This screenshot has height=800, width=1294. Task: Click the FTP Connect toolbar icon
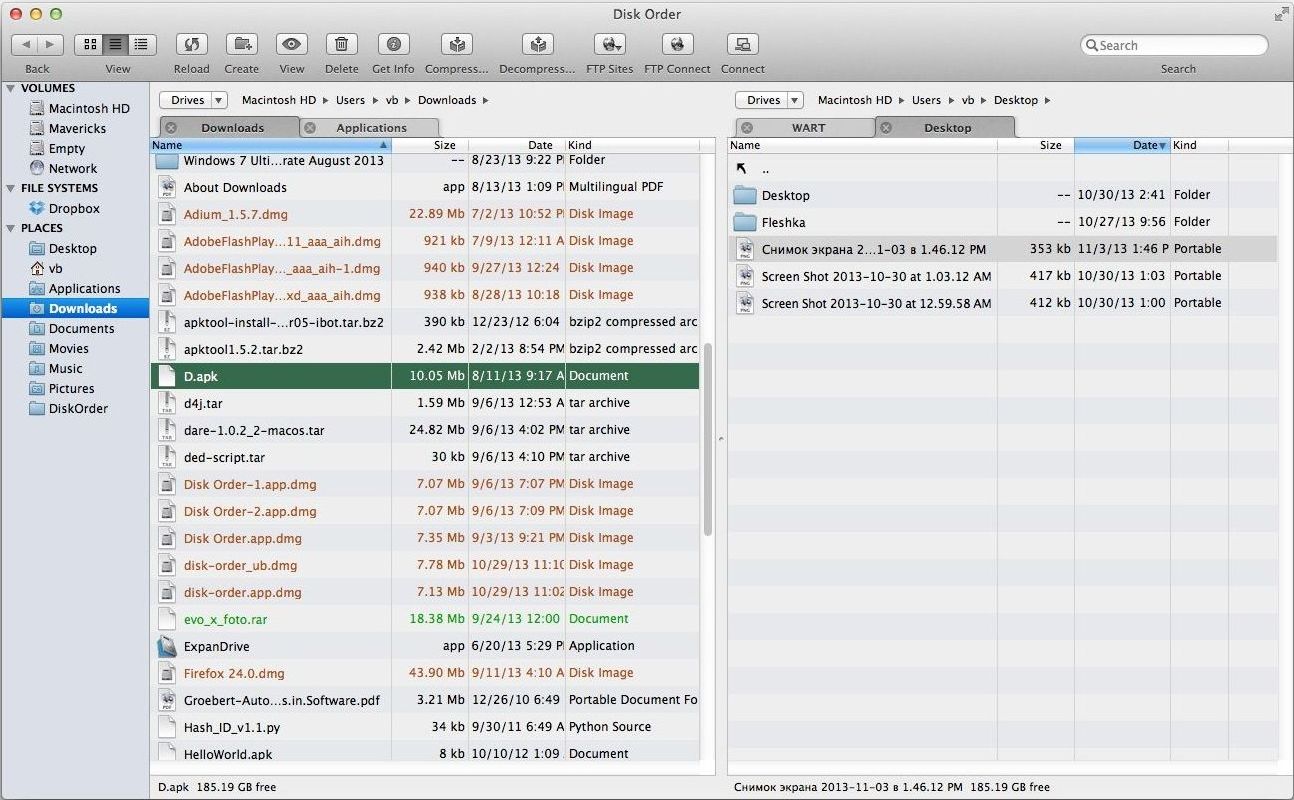tap(677, 44)
